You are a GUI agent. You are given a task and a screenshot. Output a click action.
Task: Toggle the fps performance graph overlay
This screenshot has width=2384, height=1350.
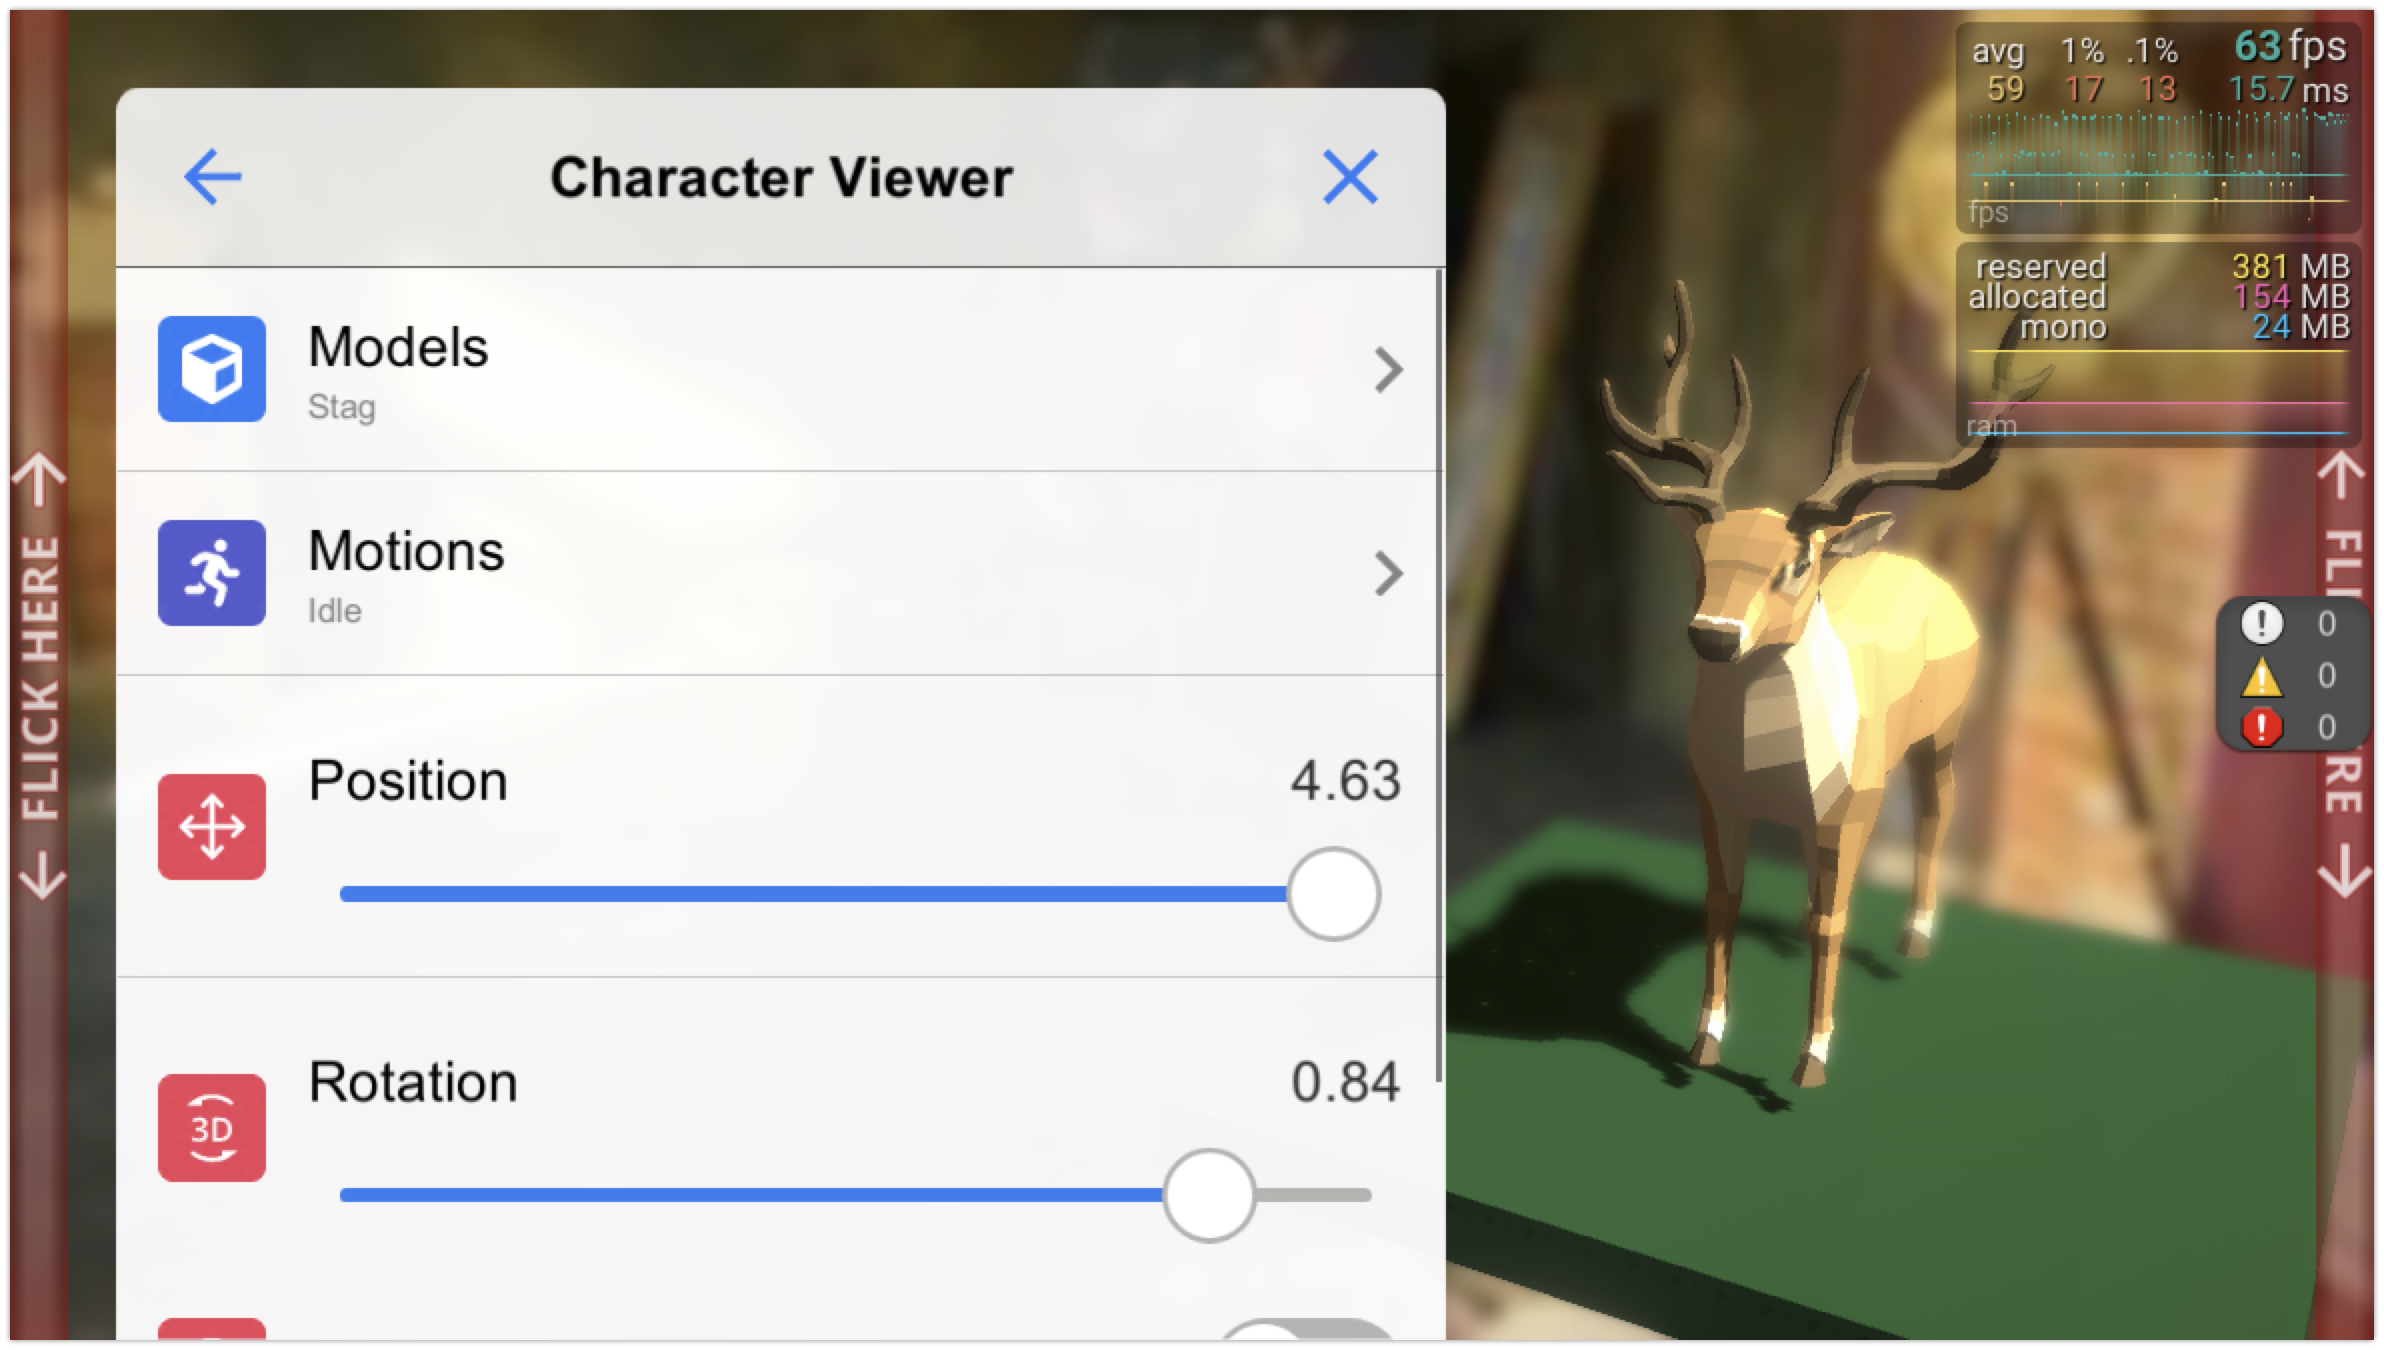pos(2157,130)
